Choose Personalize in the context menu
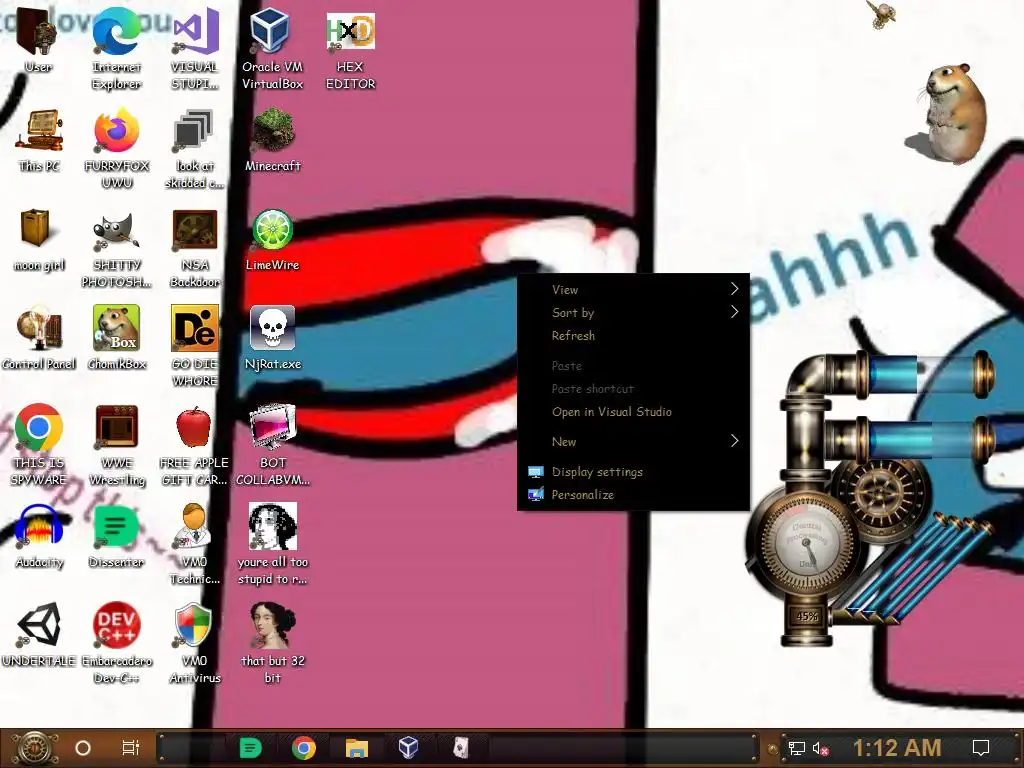This screenshot has width=1024, height=768. 633,495
